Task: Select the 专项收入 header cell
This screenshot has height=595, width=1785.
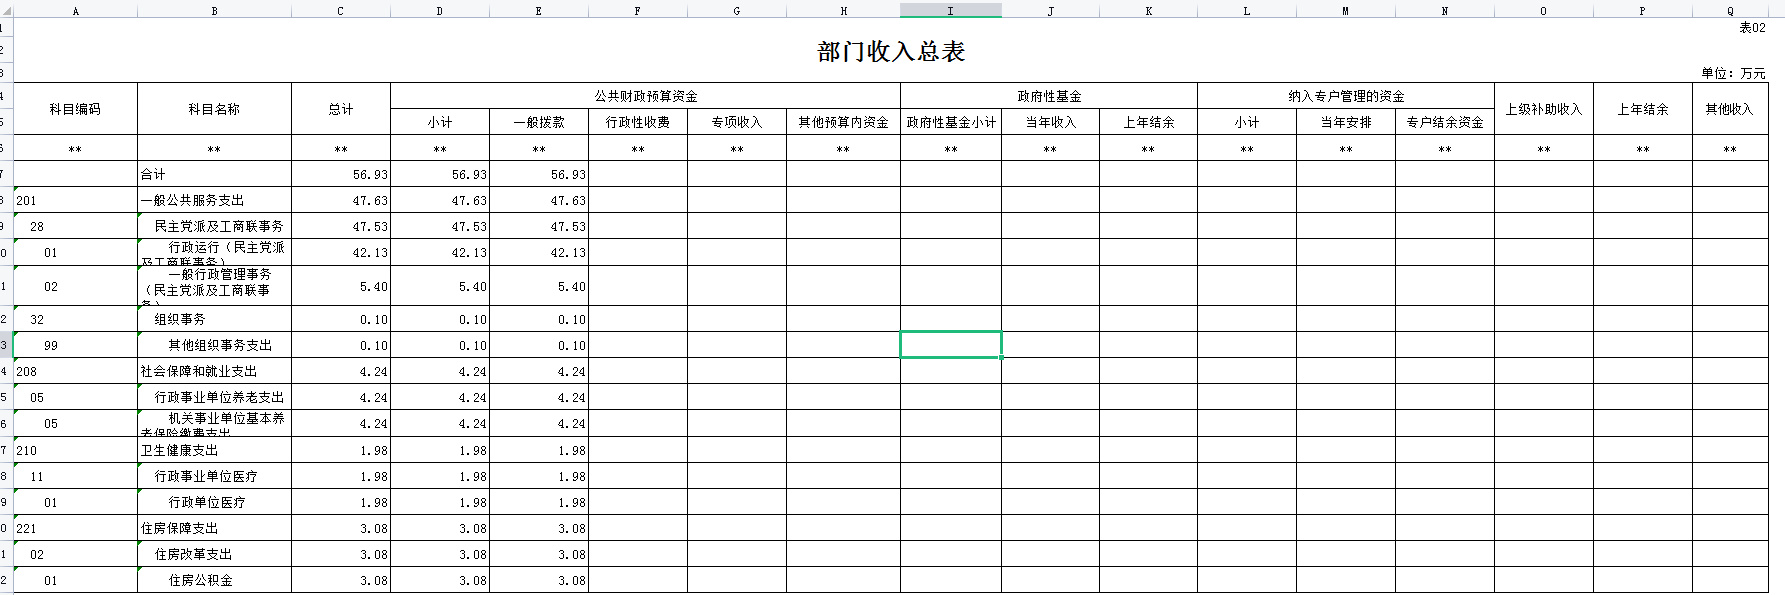Action: point(737,122)
